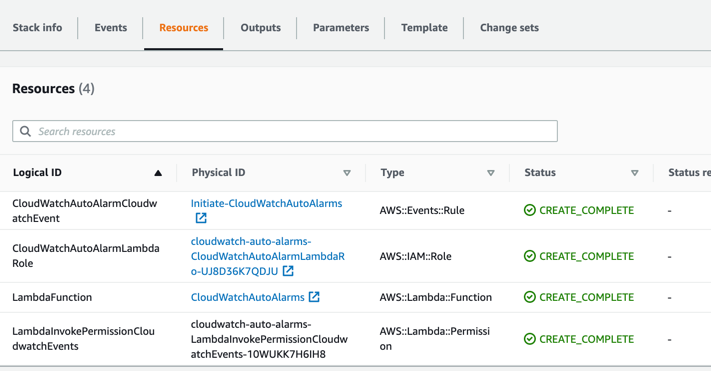Open the Outputs tab
This screenshot has width=711, height=371.
tap(261, 28)
